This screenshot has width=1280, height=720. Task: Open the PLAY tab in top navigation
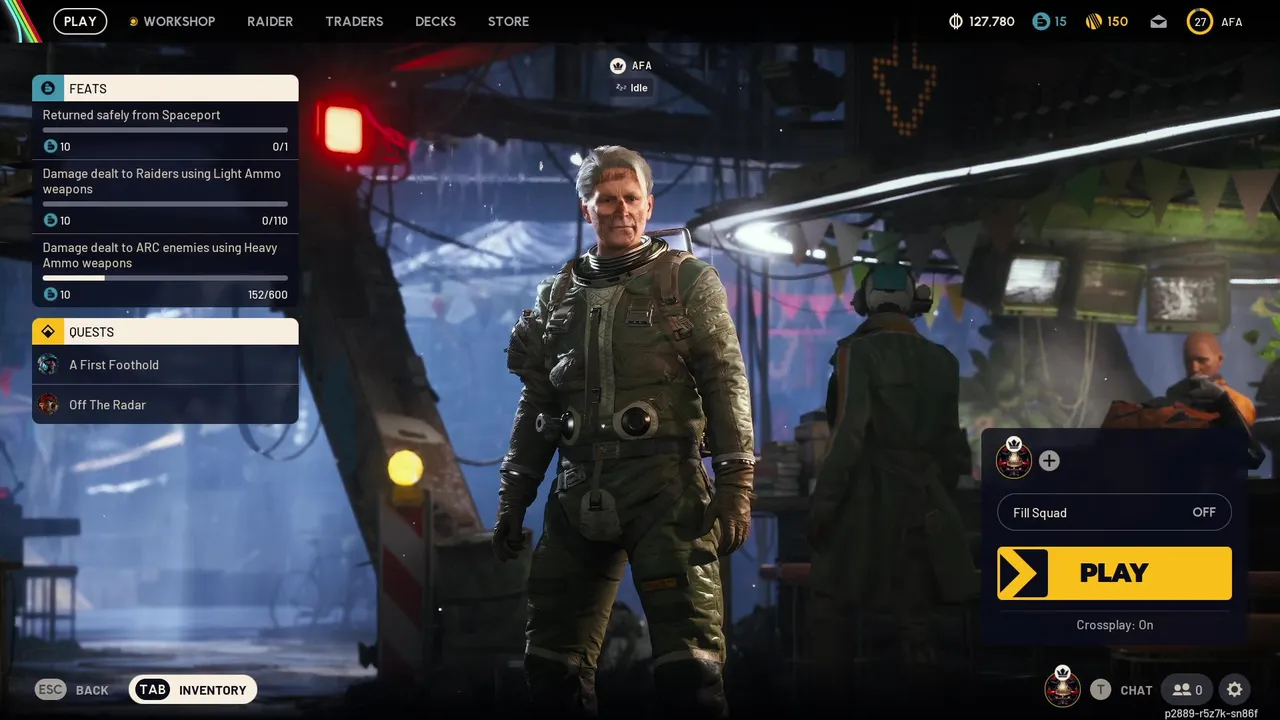[x=80, y=21]
